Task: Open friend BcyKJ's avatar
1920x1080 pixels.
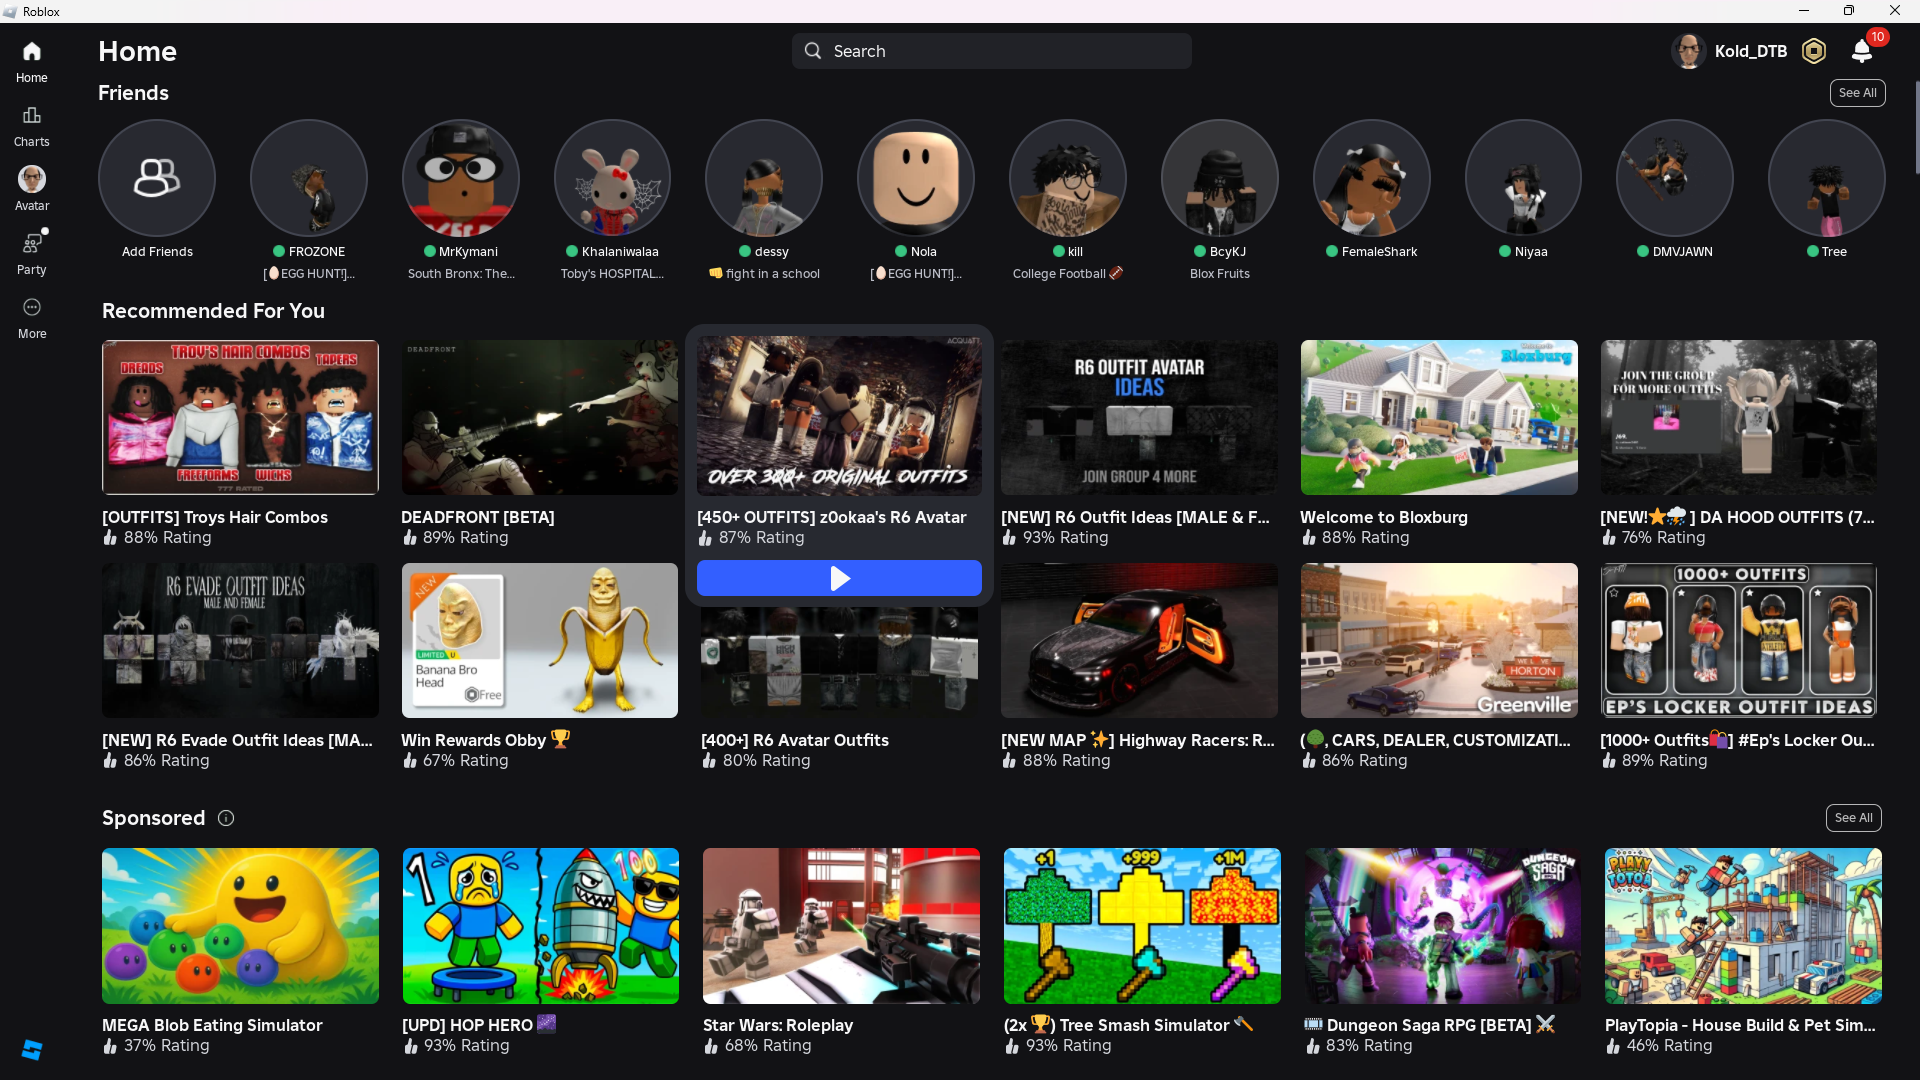Action: [x=1220, y=178]
